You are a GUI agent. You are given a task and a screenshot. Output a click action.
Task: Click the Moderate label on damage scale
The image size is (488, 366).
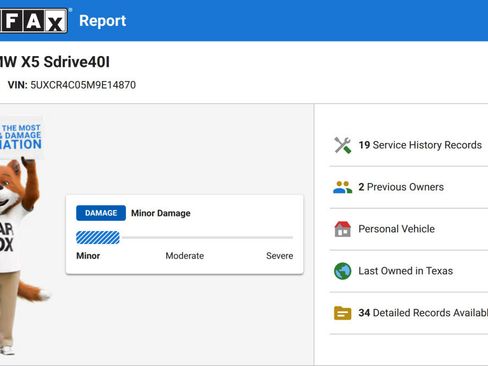(x=185, y=256)
